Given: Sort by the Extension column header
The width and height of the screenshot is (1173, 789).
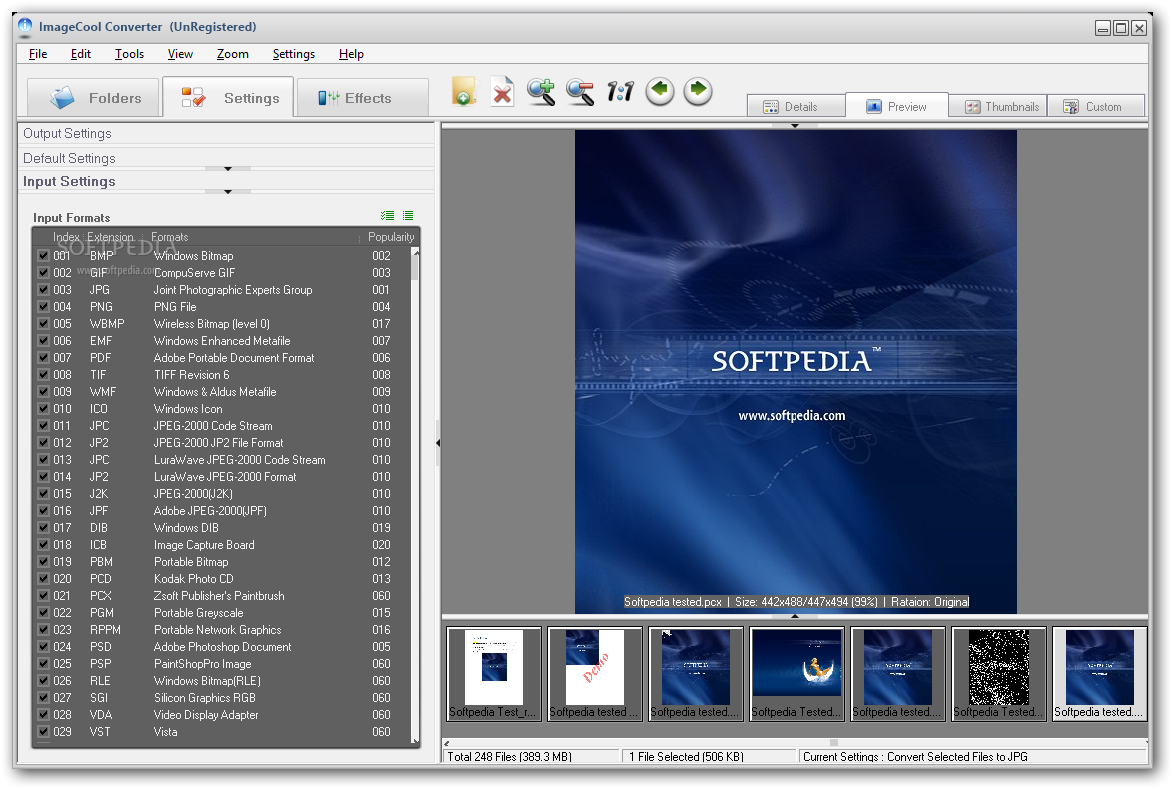Looking at the screenshot, I should [x=110, y=236].
